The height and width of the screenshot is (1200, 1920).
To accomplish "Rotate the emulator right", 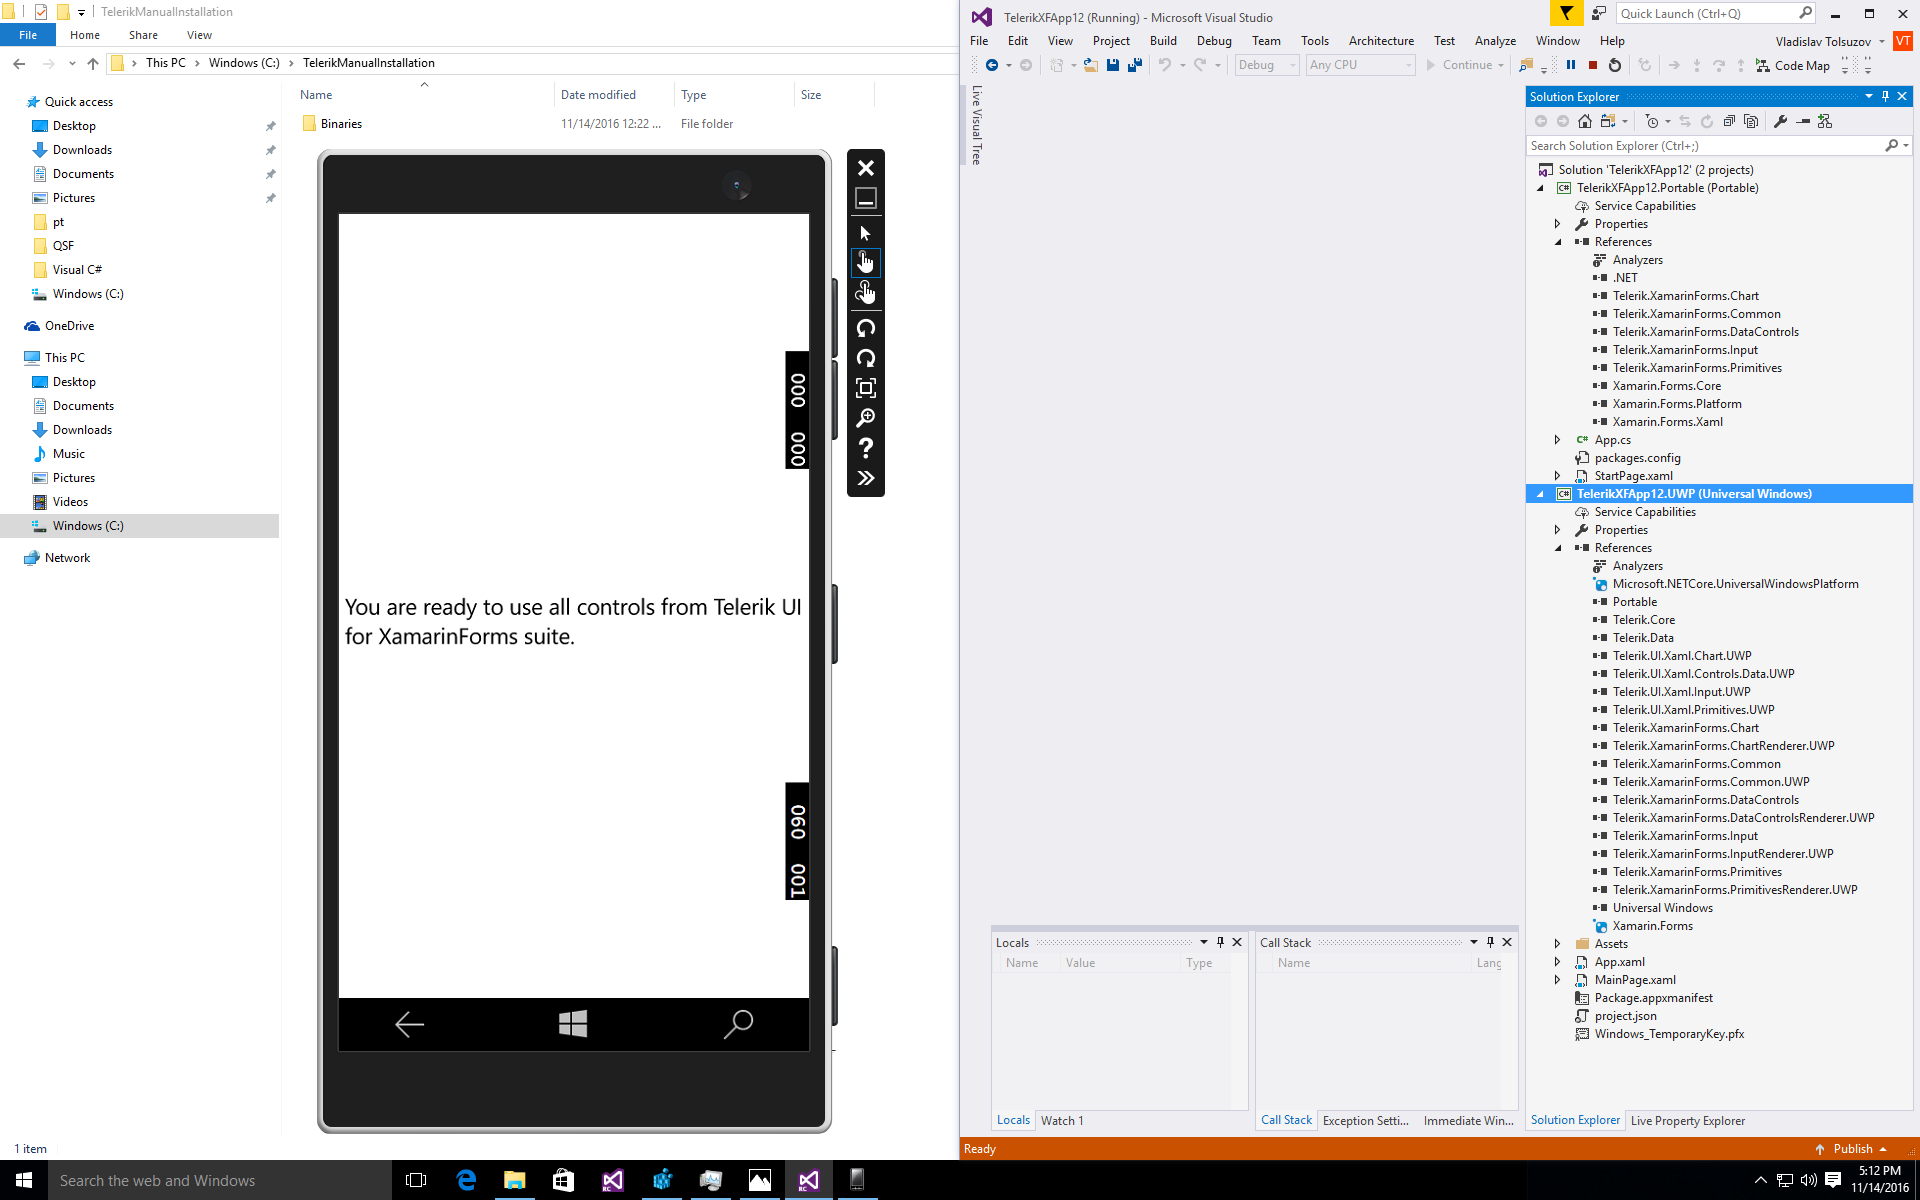I will coord(866,358).
